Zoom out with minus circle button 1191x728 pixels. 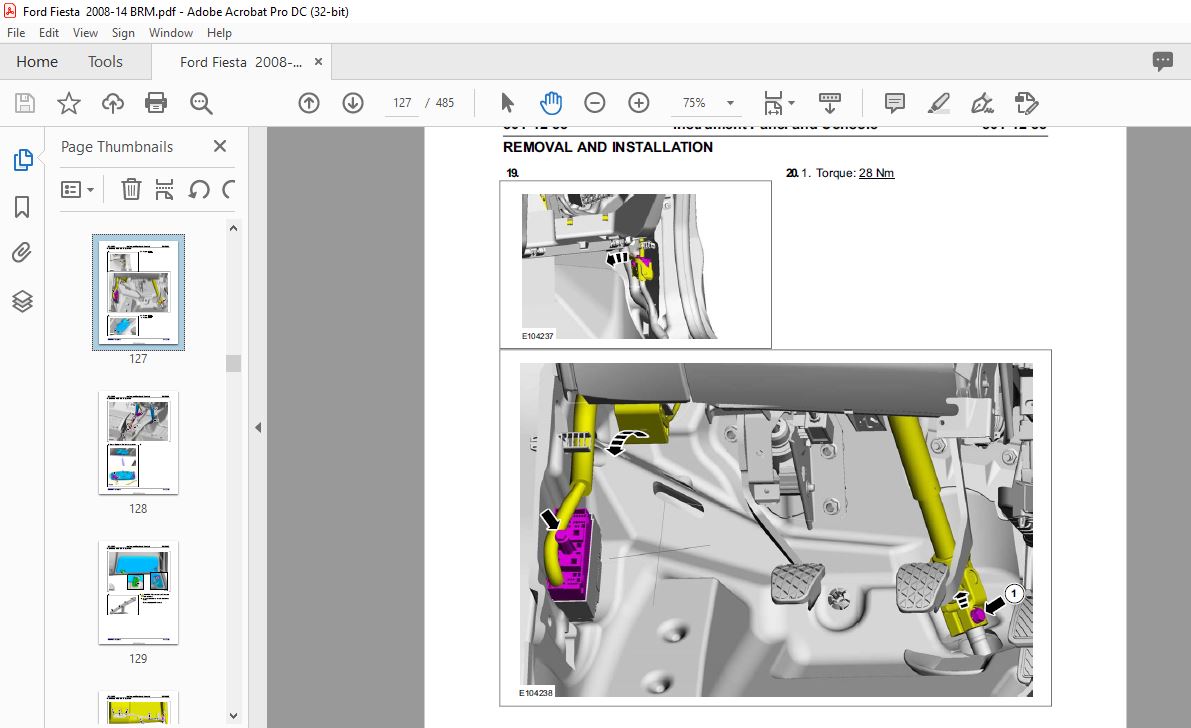595,103
